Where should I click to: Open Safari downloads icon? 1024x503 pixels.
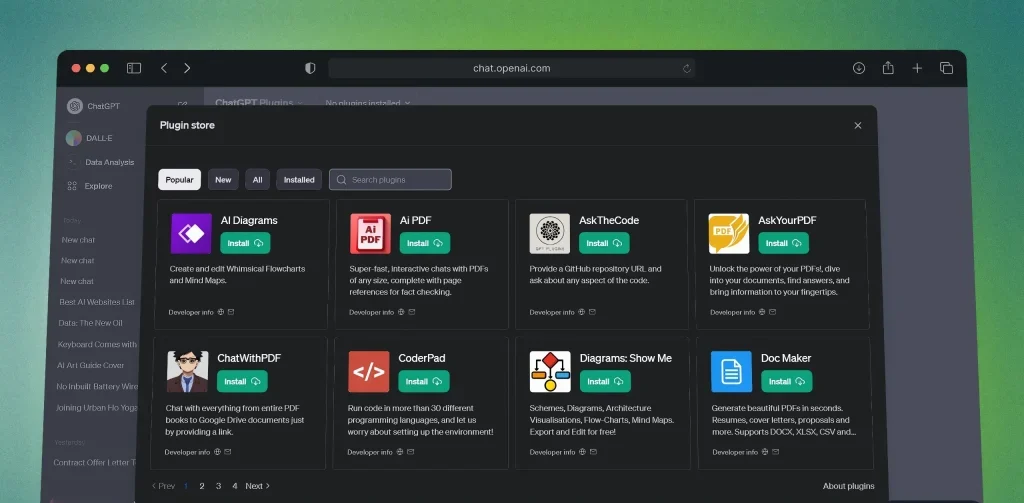pos(859,68)
